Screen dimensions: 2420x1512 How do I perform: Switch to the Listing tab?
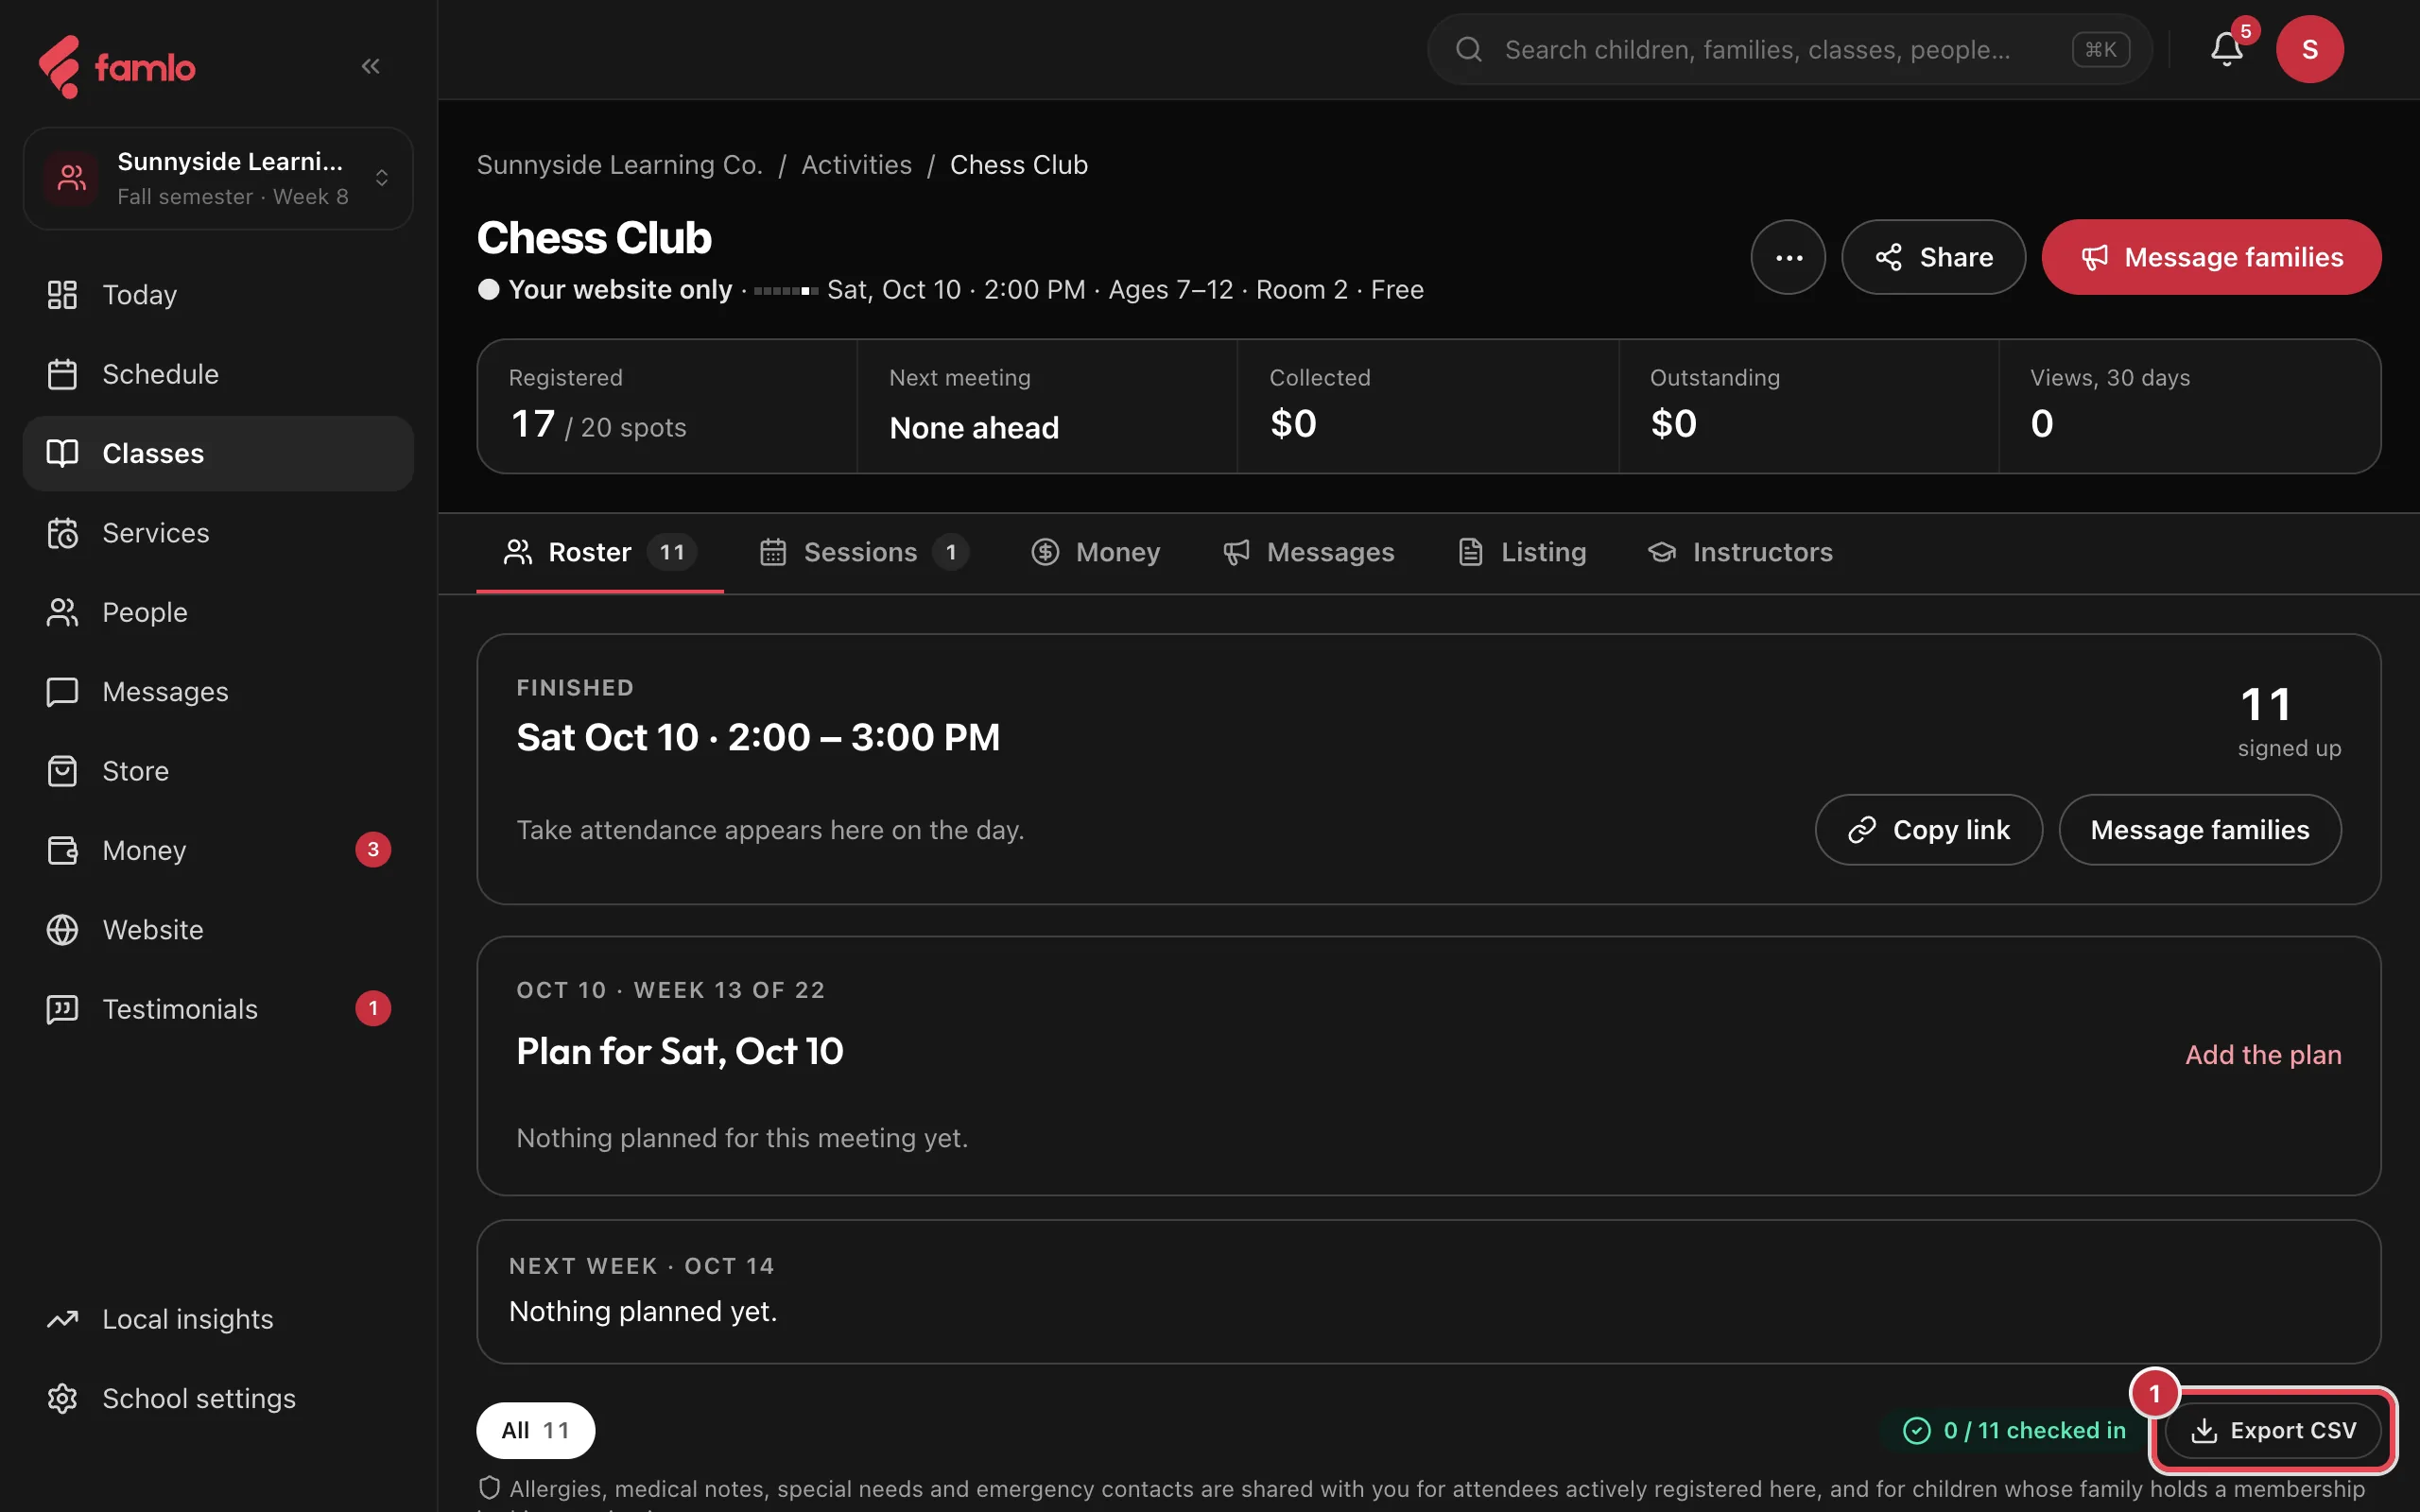pyautogui.click(x=1522, y=552)
